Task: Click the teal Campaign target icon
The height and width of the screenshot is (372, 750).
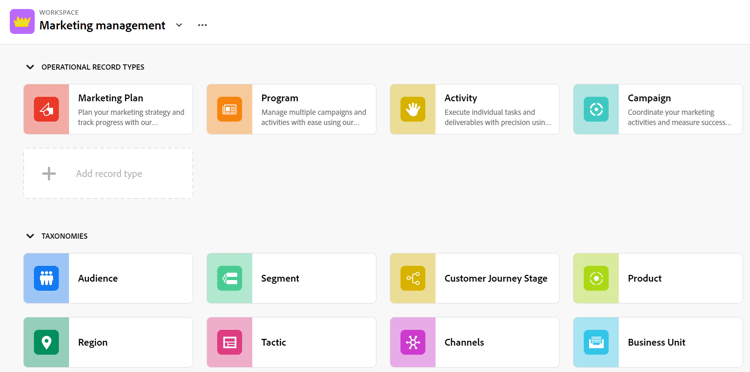Action: click(596, 109)
